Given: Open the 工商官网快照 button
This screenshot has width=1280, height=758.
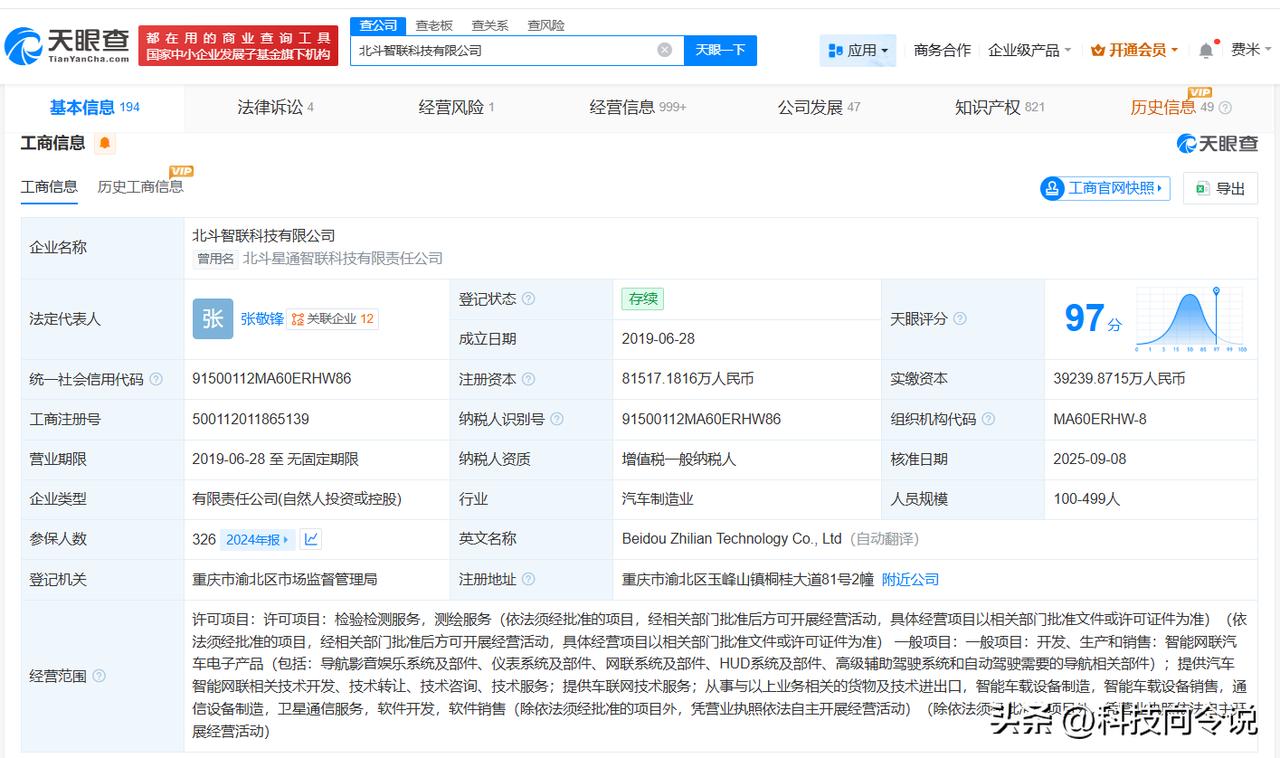Looking at the screenshot, I should click(x=1105, y=188).
